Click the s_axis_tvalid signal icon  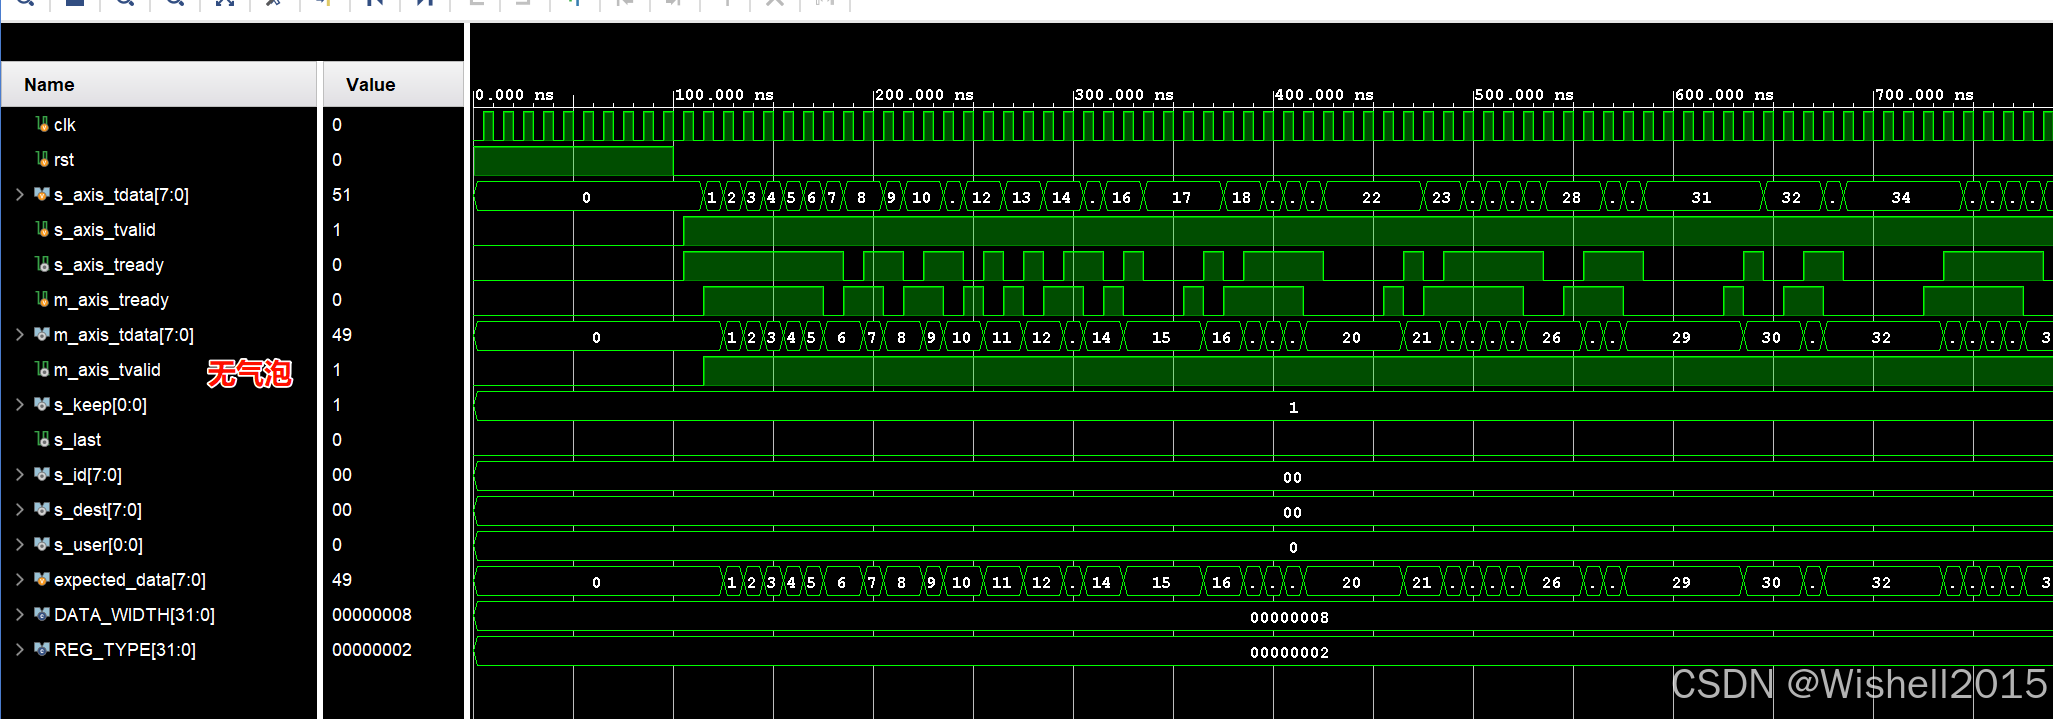42,229
